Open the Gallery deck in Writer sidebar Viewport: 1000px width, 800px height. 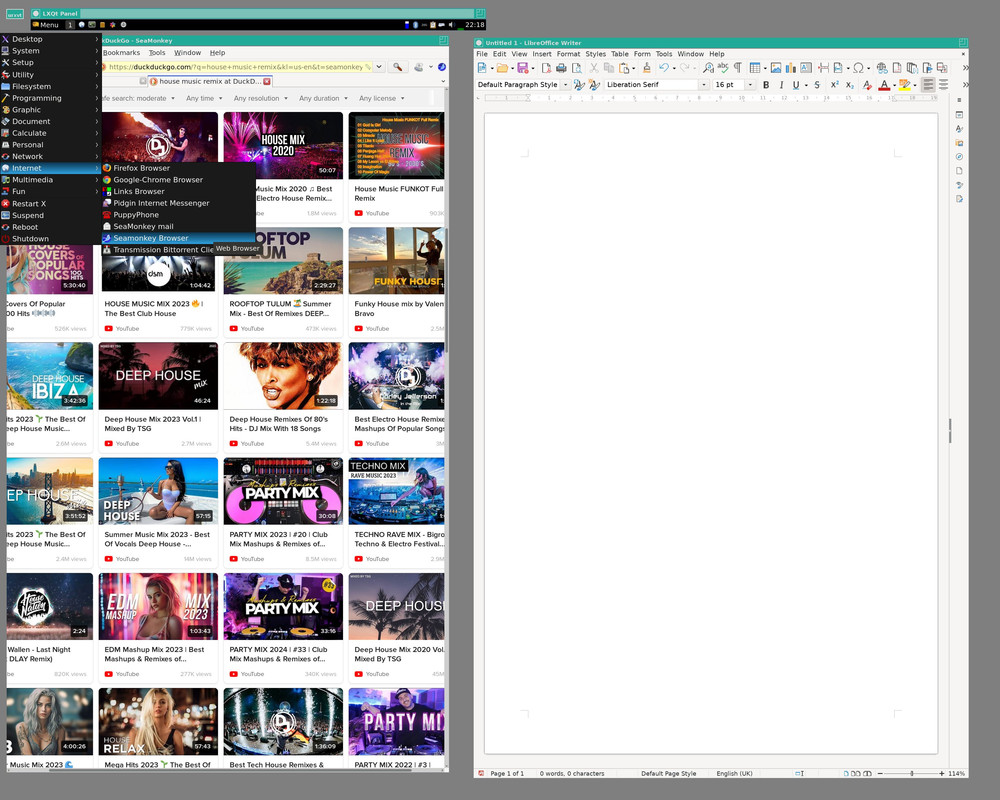point(959,143)
